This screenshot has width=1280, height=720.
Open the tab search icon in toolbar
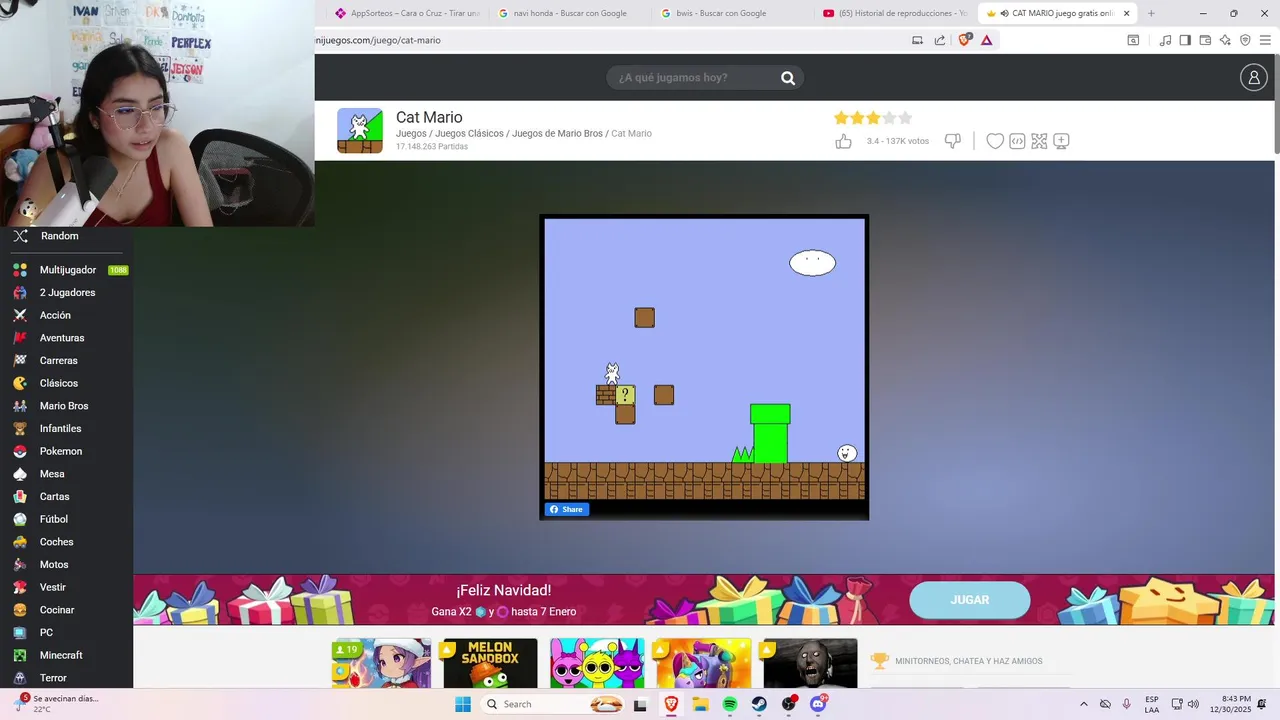pyautogui.click(x=1133, y=40)
